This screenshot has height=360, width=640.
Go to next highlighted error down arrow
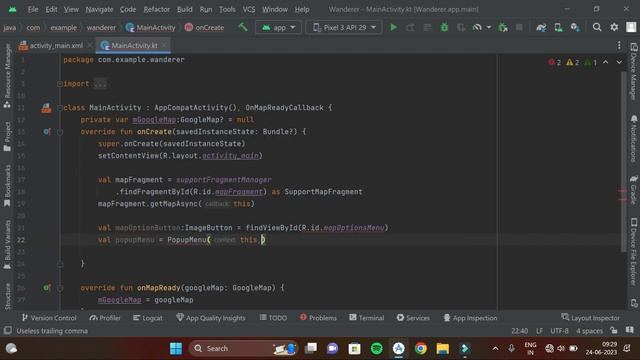click(619, 62)
